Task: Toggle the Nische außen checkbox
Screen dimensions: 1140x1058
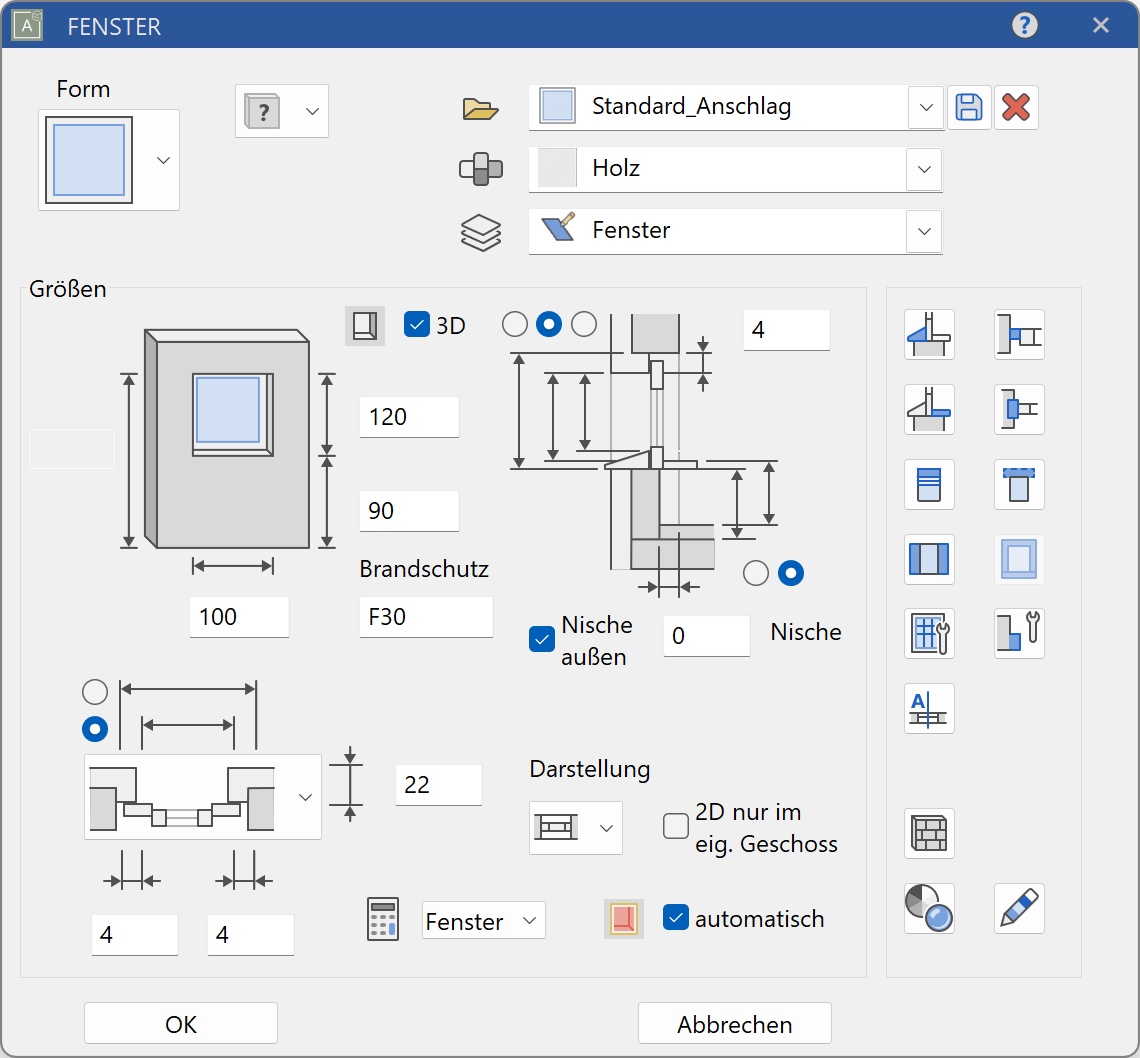Action: tap(542, 639)
